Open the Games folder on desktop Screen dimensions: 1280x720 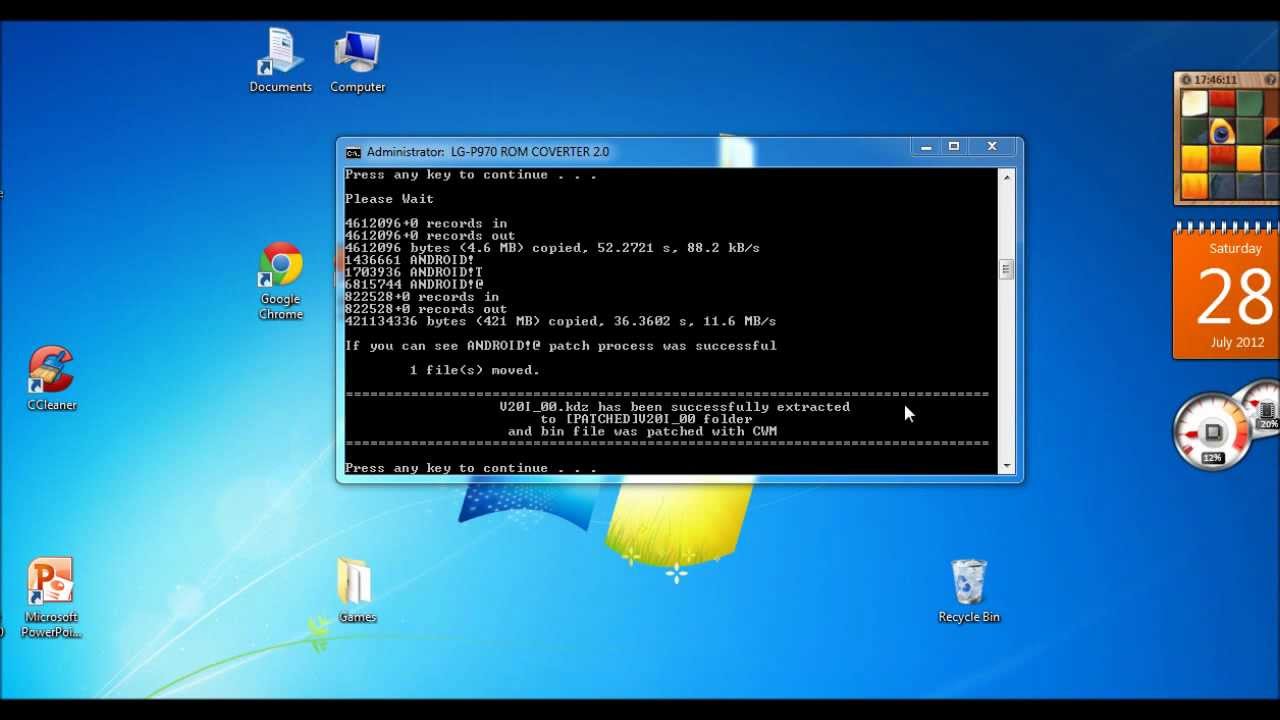coord(357,590)
